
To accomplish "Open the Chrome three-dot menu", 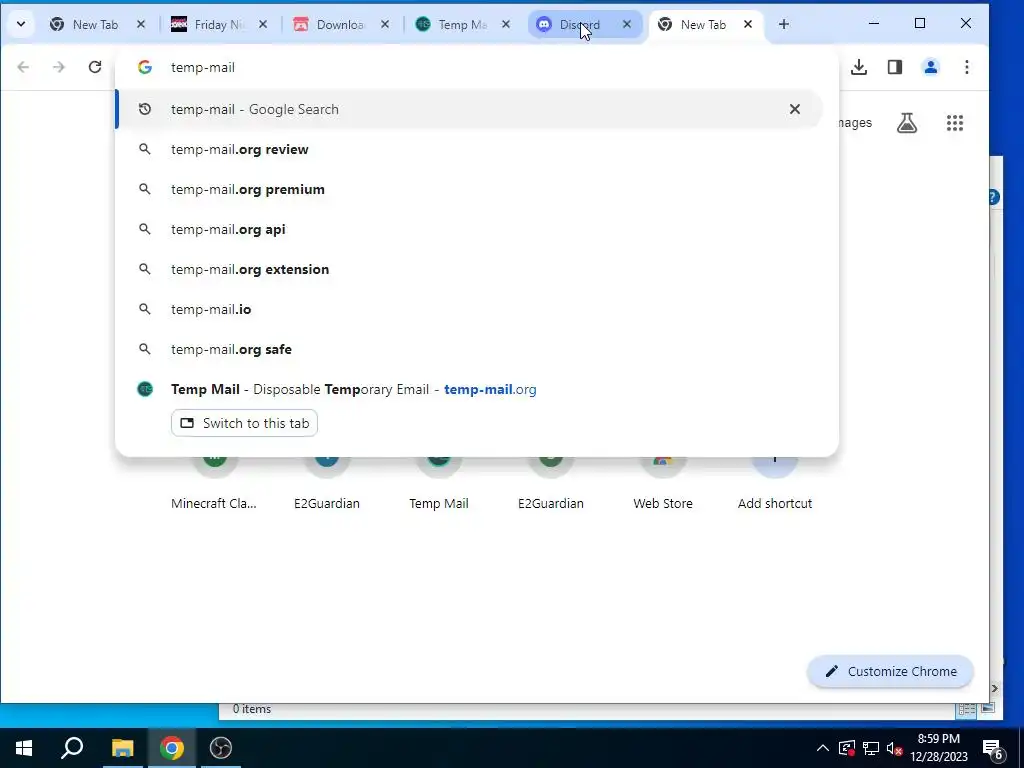I will (967, 67).
